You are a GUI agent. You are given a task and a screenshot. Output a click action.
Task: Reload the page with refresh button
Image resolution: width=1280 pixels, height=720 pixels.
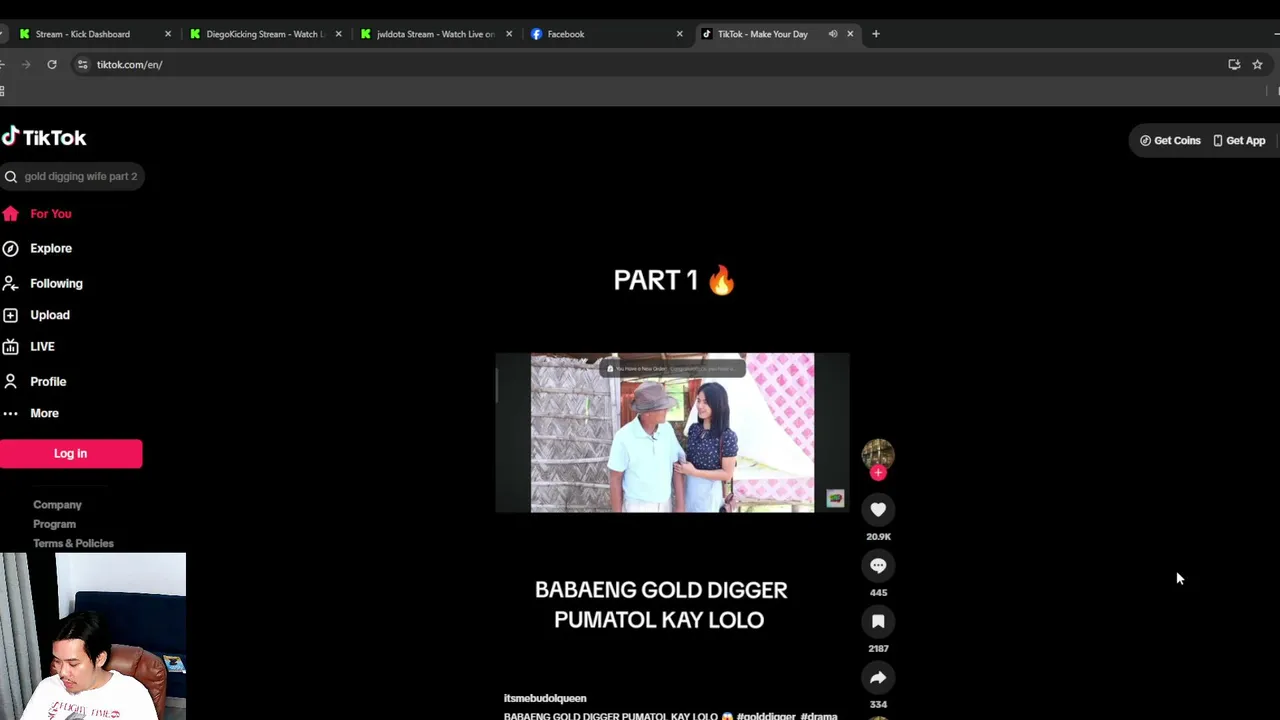[52, 65]
